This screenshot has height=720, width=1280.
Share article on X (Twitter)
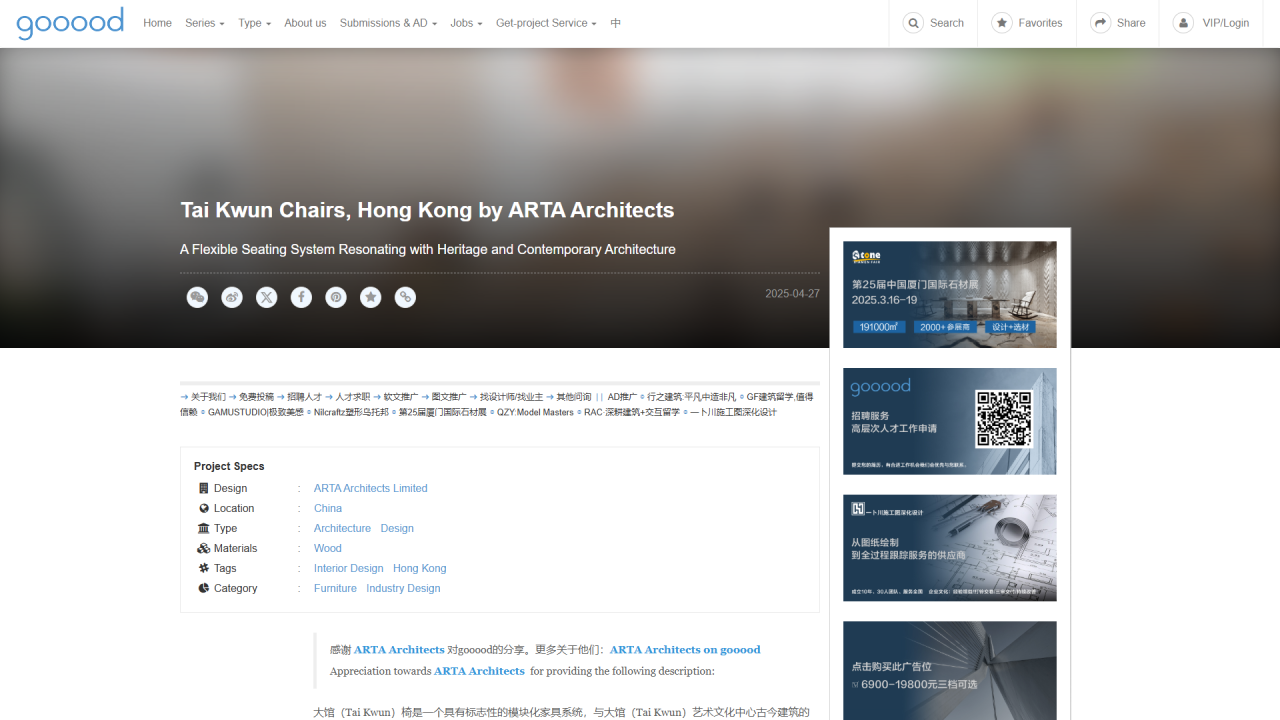(x=266, y=297)
